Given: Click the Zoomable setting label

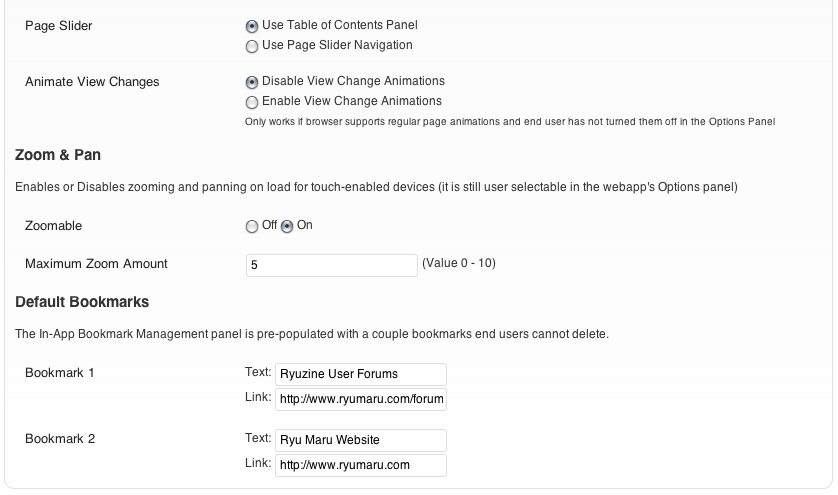Looking at the screenshot, I should (x=54, y=226).
